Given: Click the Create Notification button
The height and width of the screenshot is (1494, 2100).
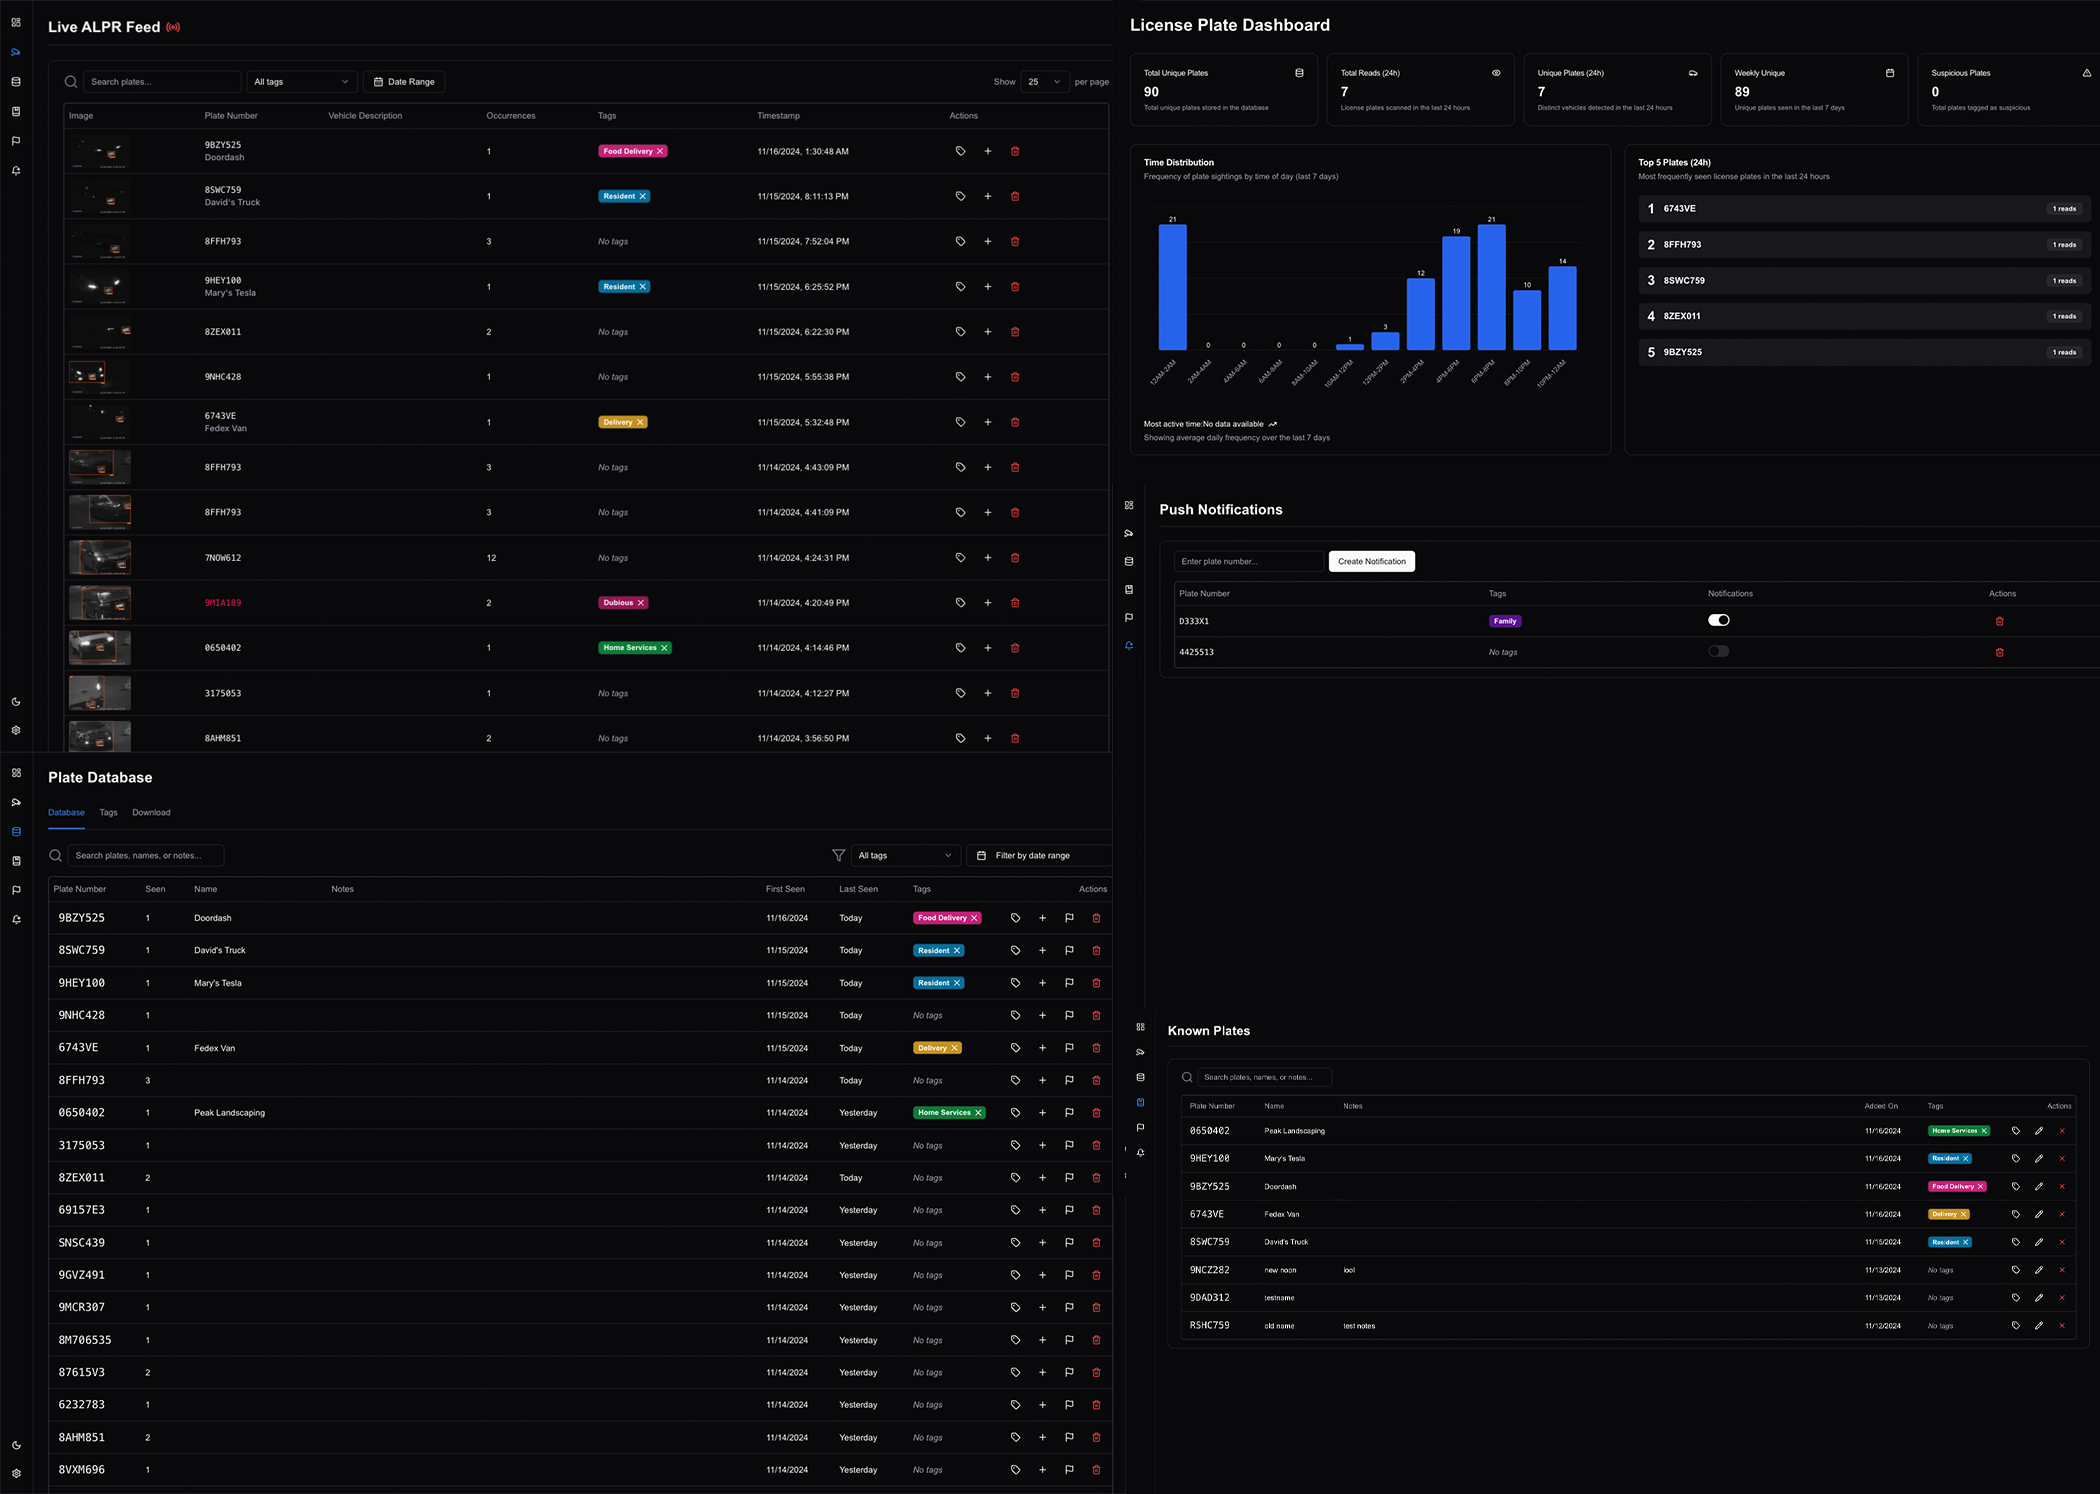Looking at the screenshot, I should (1371, 561).
